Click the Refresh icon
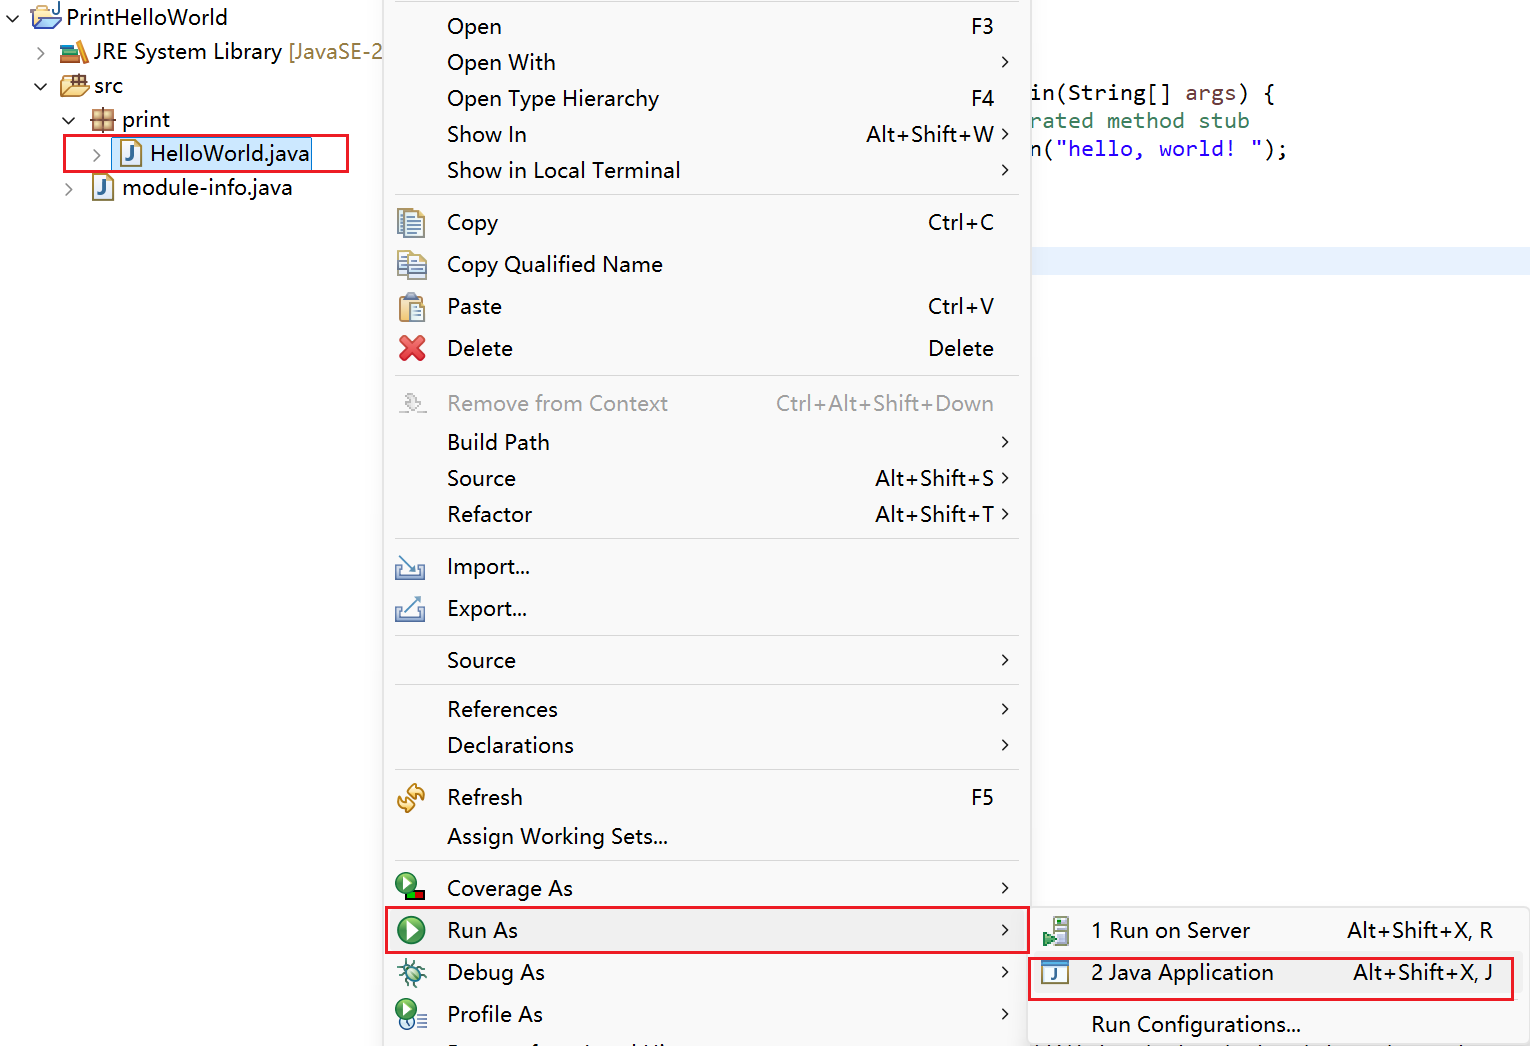 [411, 797]
